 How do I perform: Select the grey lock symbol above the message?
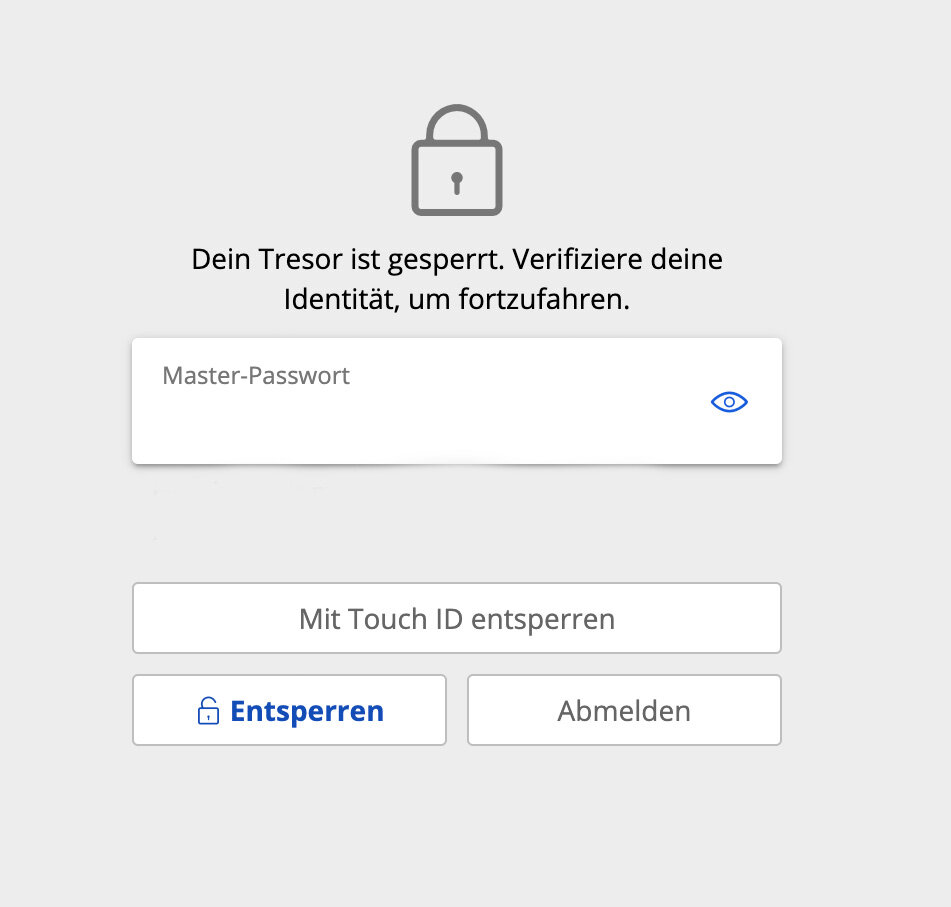point(456,160)
